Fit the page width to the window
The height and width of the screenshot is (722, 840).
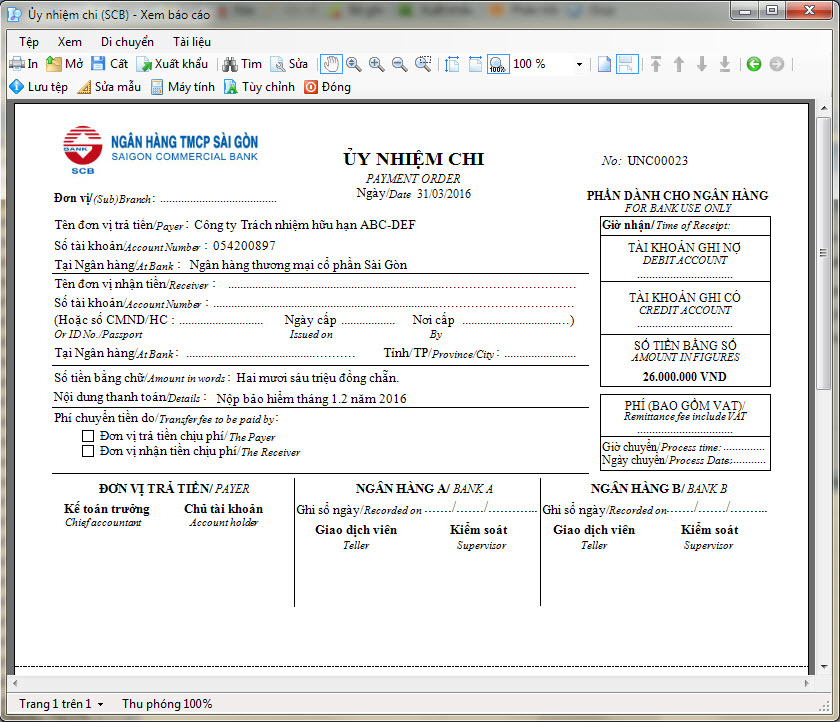click(475, 64)
